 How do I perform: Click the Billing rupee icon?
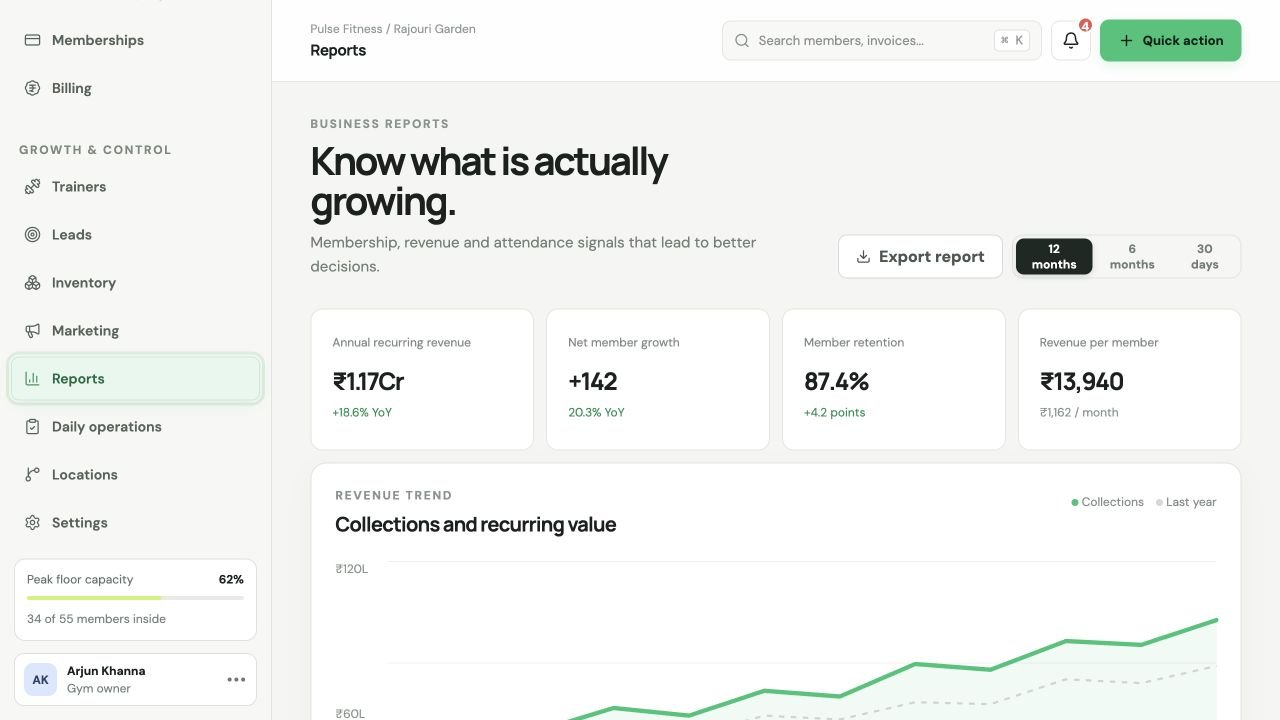point(32,88)
